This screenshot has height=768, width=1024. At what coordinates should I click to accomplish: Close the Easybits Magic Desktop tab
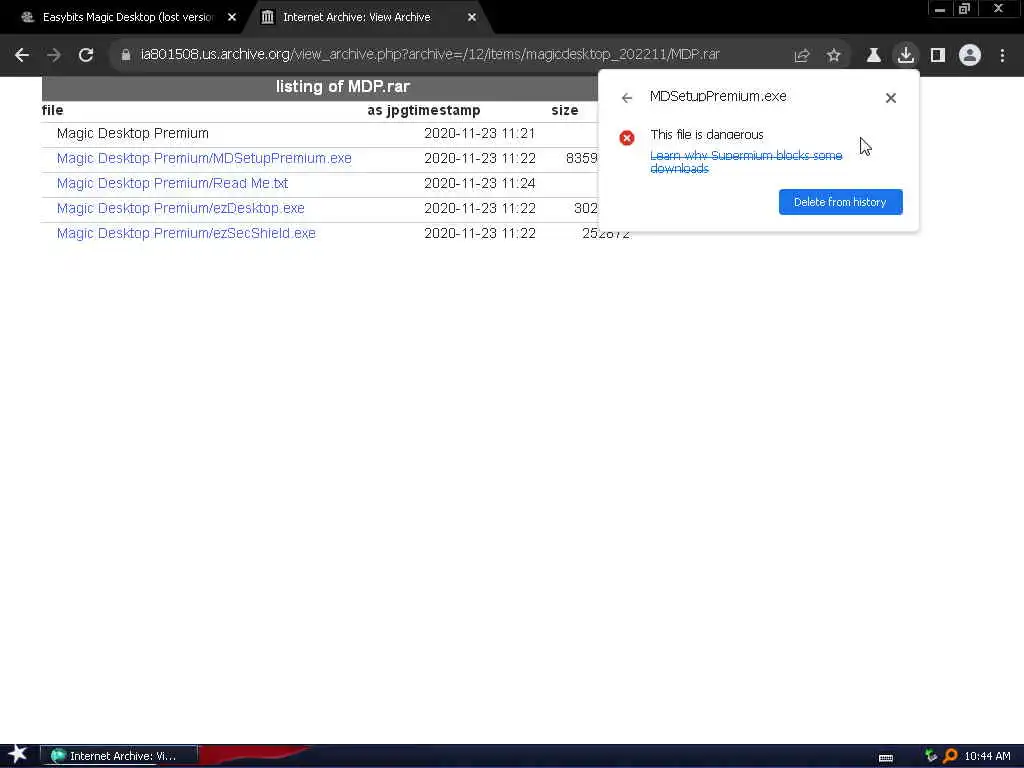click(x=232, y=18)
